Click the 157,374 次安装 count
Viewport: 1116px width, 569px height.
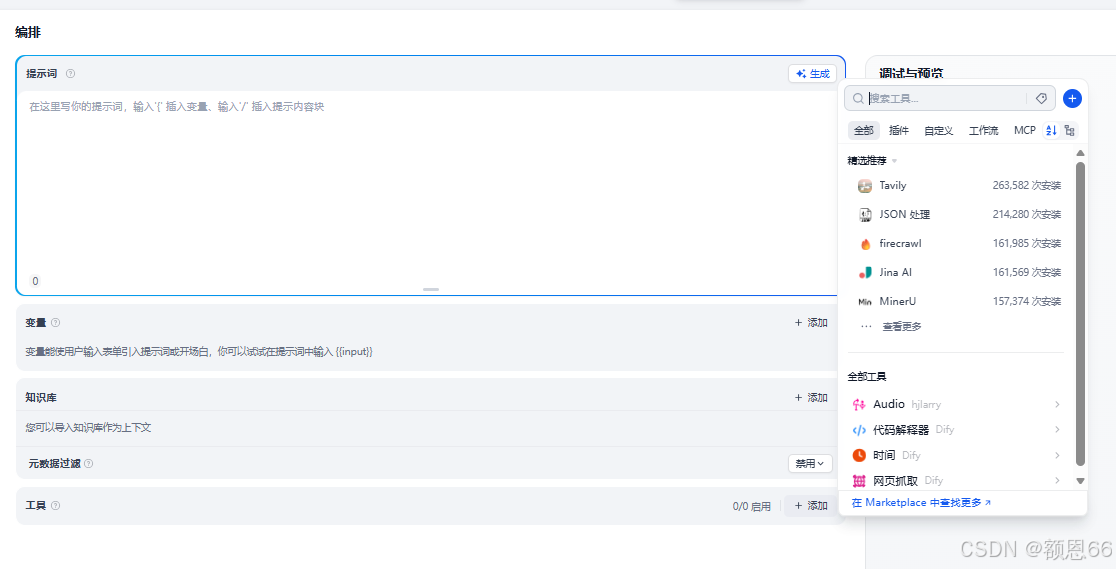tap(1027, 301)
